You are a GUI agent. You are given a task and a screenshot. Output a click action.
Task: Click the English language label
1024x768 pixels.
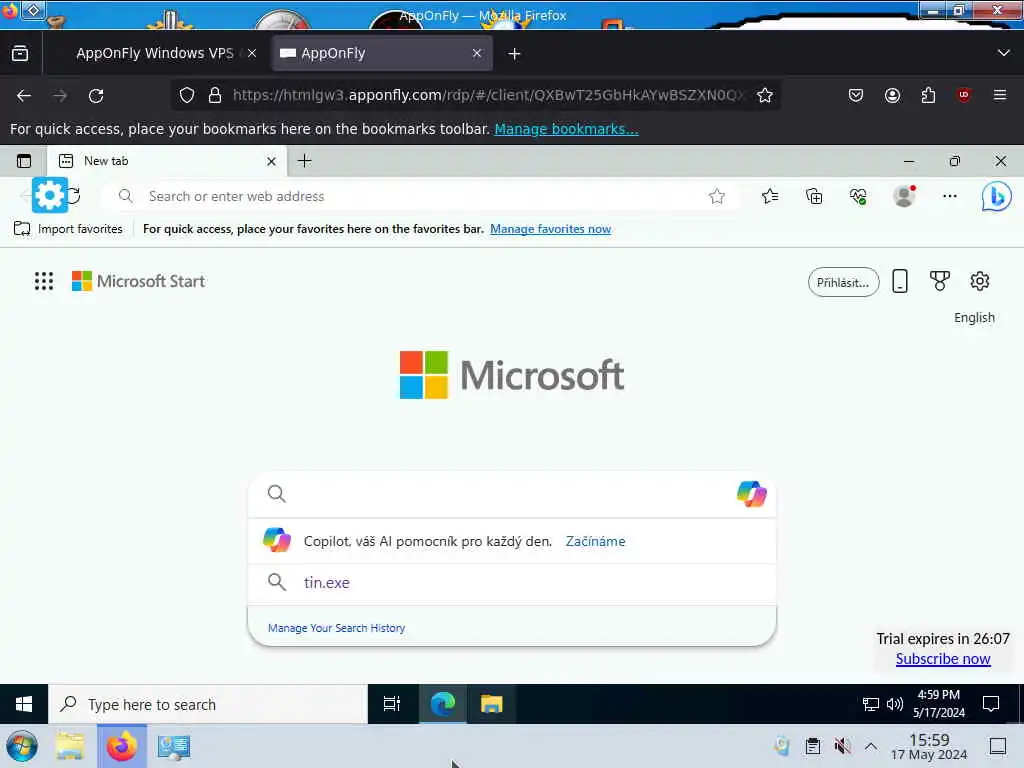(974, 317)
